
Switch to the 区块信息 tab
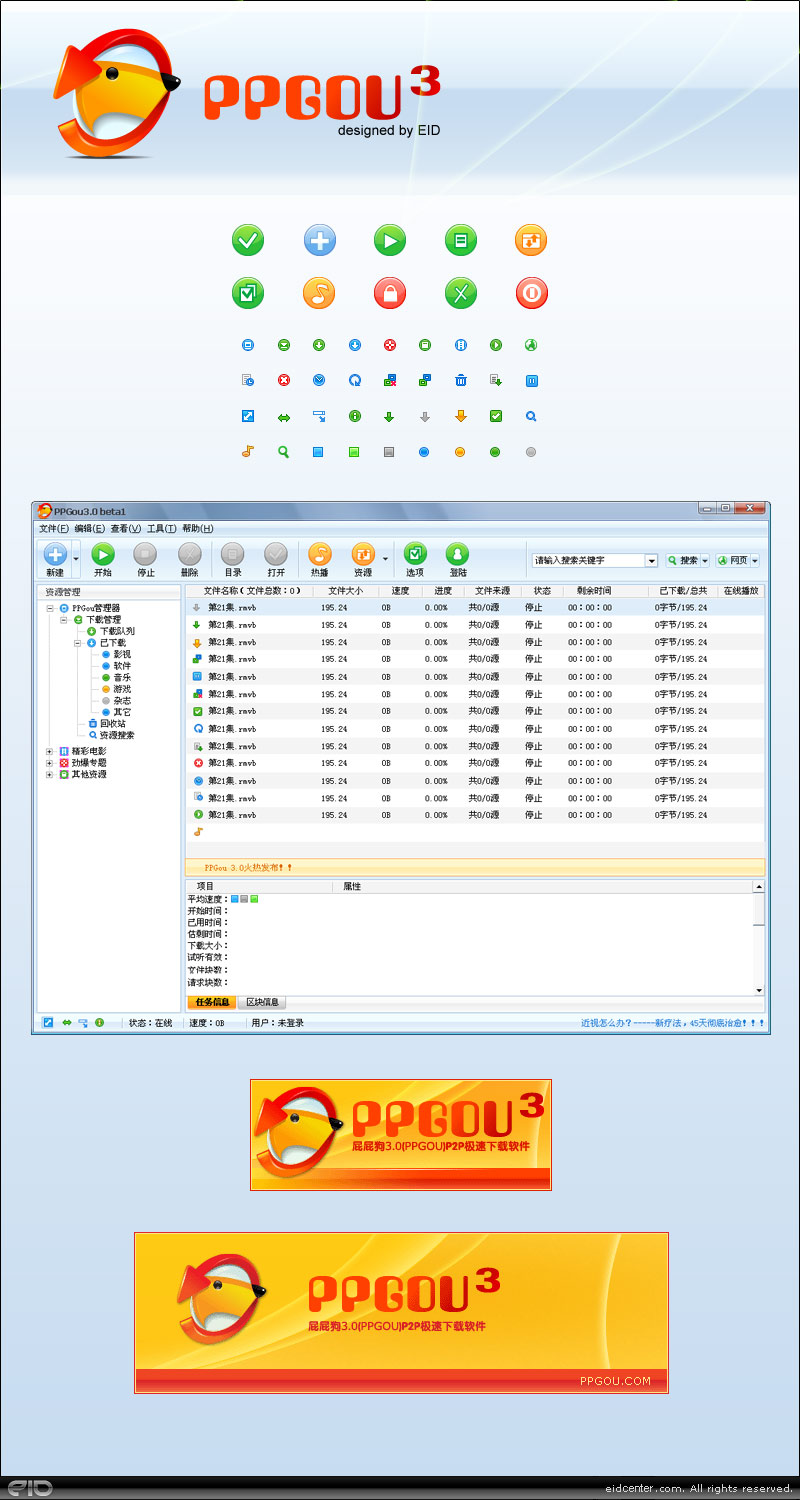tap(263, 1002)
